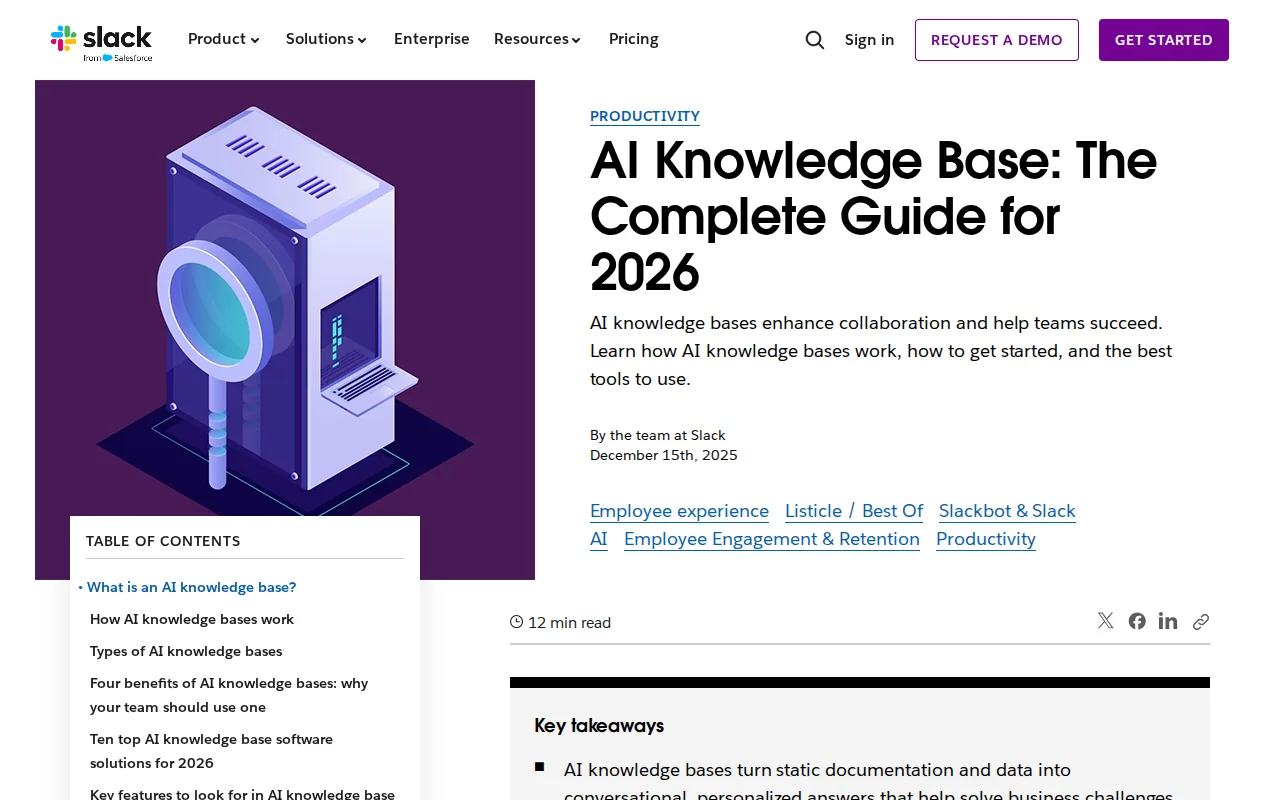The image size is (1280, 800).
Task: Click Request a Demo button
Action: pyautogui.click(x=997, y=40)
